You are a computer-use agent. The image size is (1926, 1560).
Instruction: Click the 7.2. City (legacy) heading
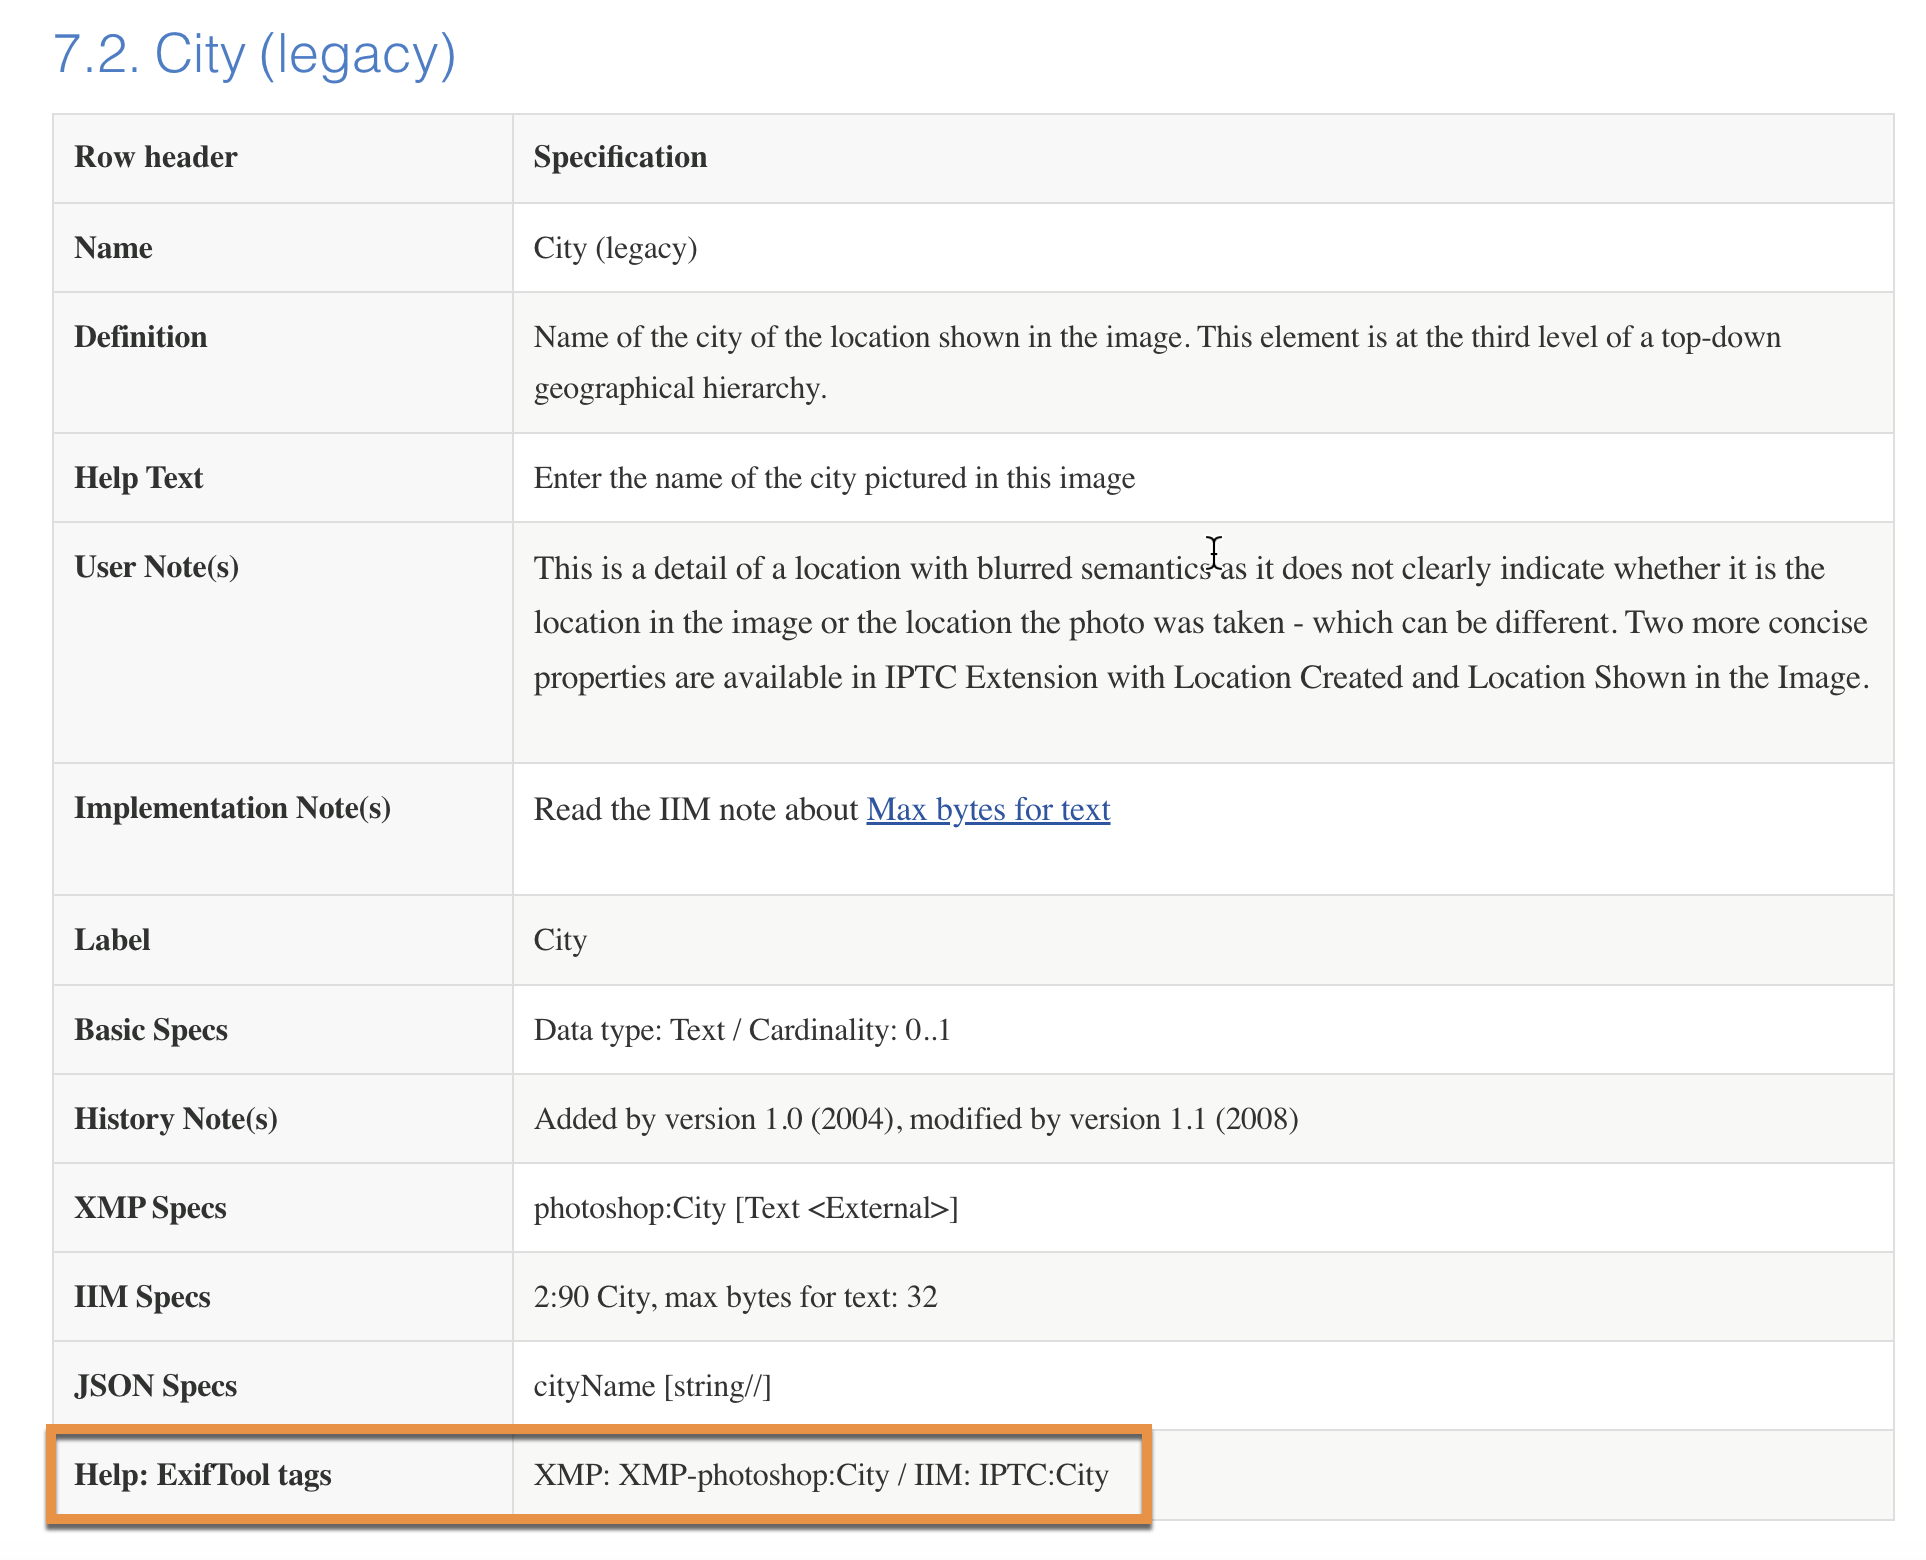[254, 54]
